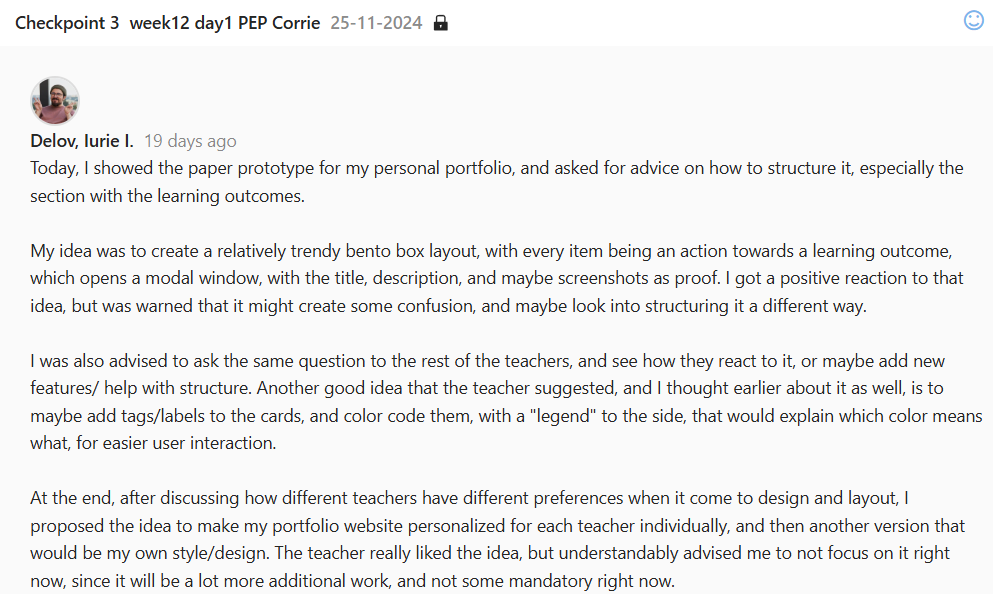Click the "19 days ago" timestamp
993x594 pixels.
(x=190, y=141)
